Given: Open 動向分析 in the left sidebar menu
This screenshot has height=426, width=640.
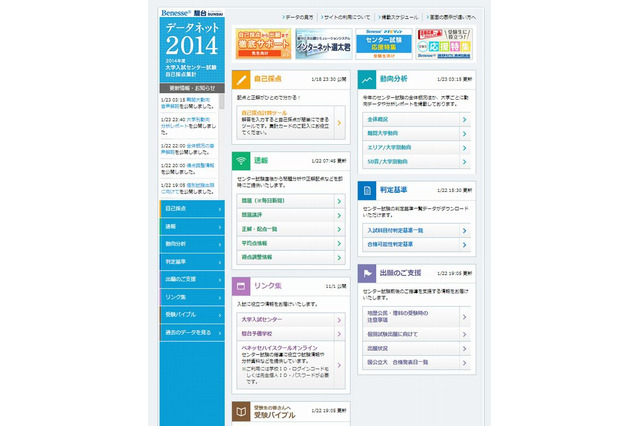Looking at the screenshot, I should point(192,244).
